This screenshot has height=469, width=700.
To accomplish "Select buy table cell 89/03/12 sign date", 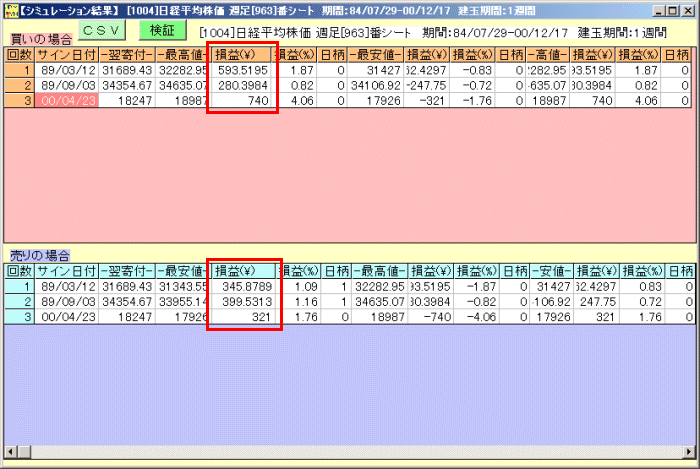I will point(67,71).
